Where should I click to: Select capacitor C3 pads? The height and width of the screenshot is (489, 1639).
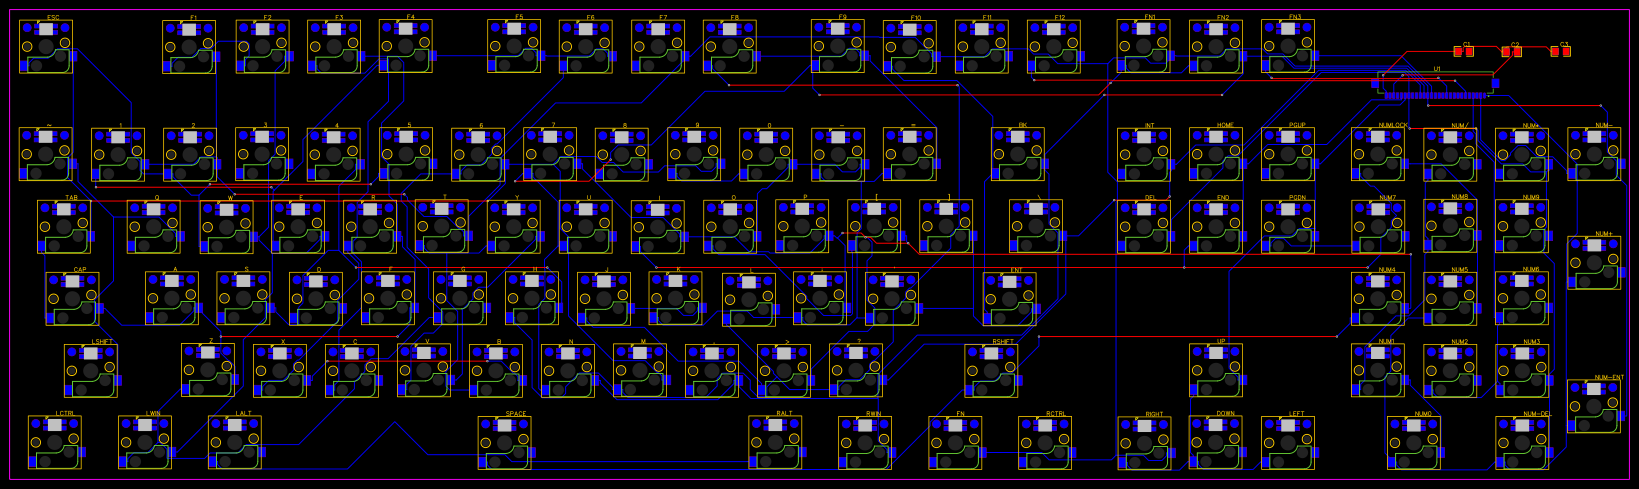pos(1559,50)
